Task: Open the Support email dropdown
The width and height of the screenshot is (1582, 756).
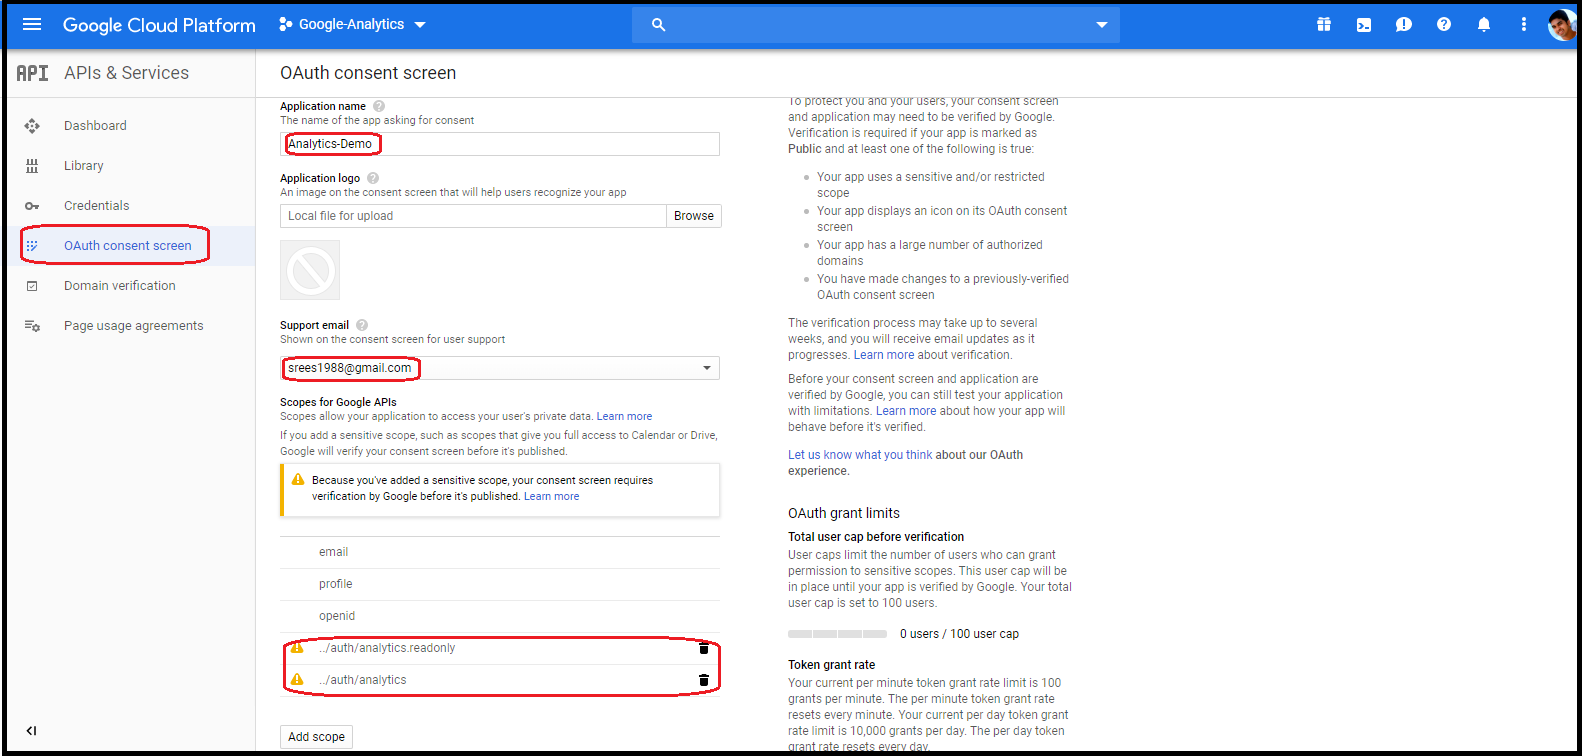Action: tap(500, 368)
